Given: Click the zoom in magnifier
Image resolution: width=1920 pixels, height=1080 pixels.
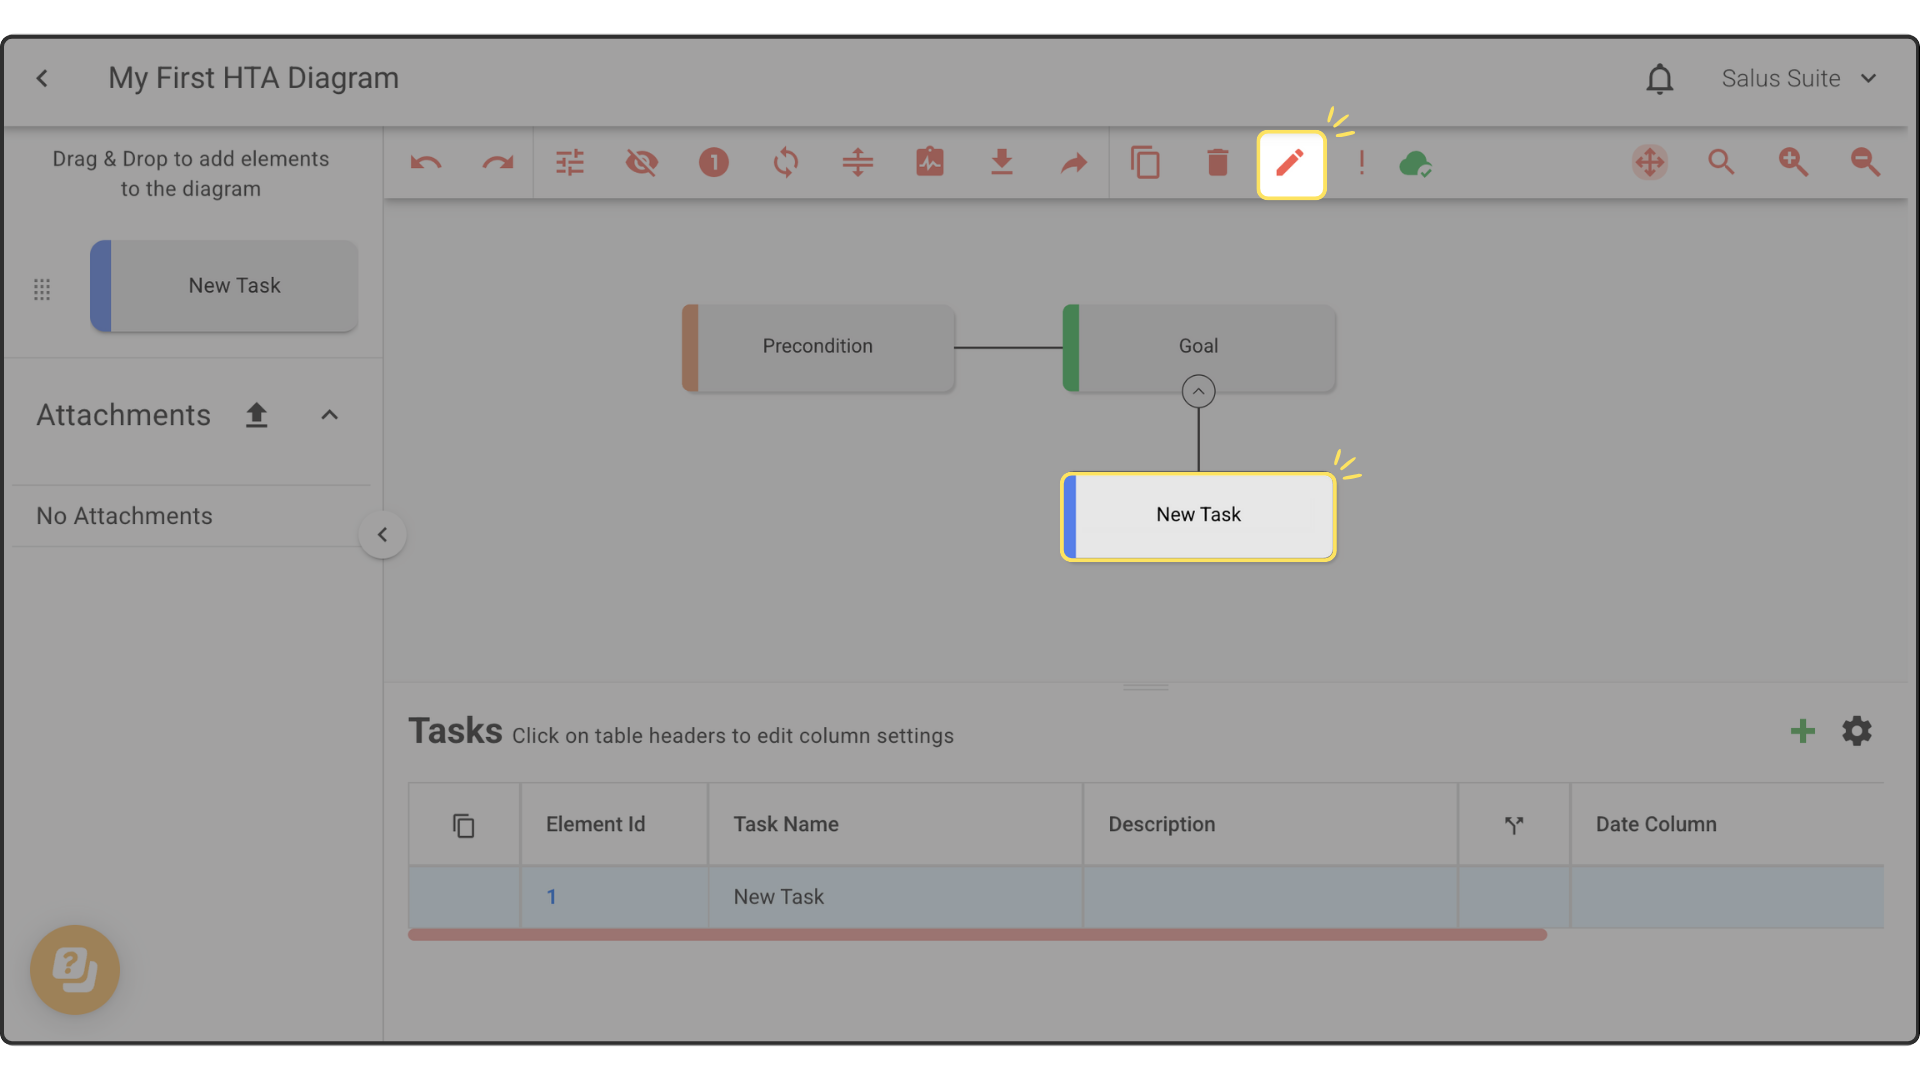Looking at the screenshot, I should pyautogui.click(x=1793, y=163).
